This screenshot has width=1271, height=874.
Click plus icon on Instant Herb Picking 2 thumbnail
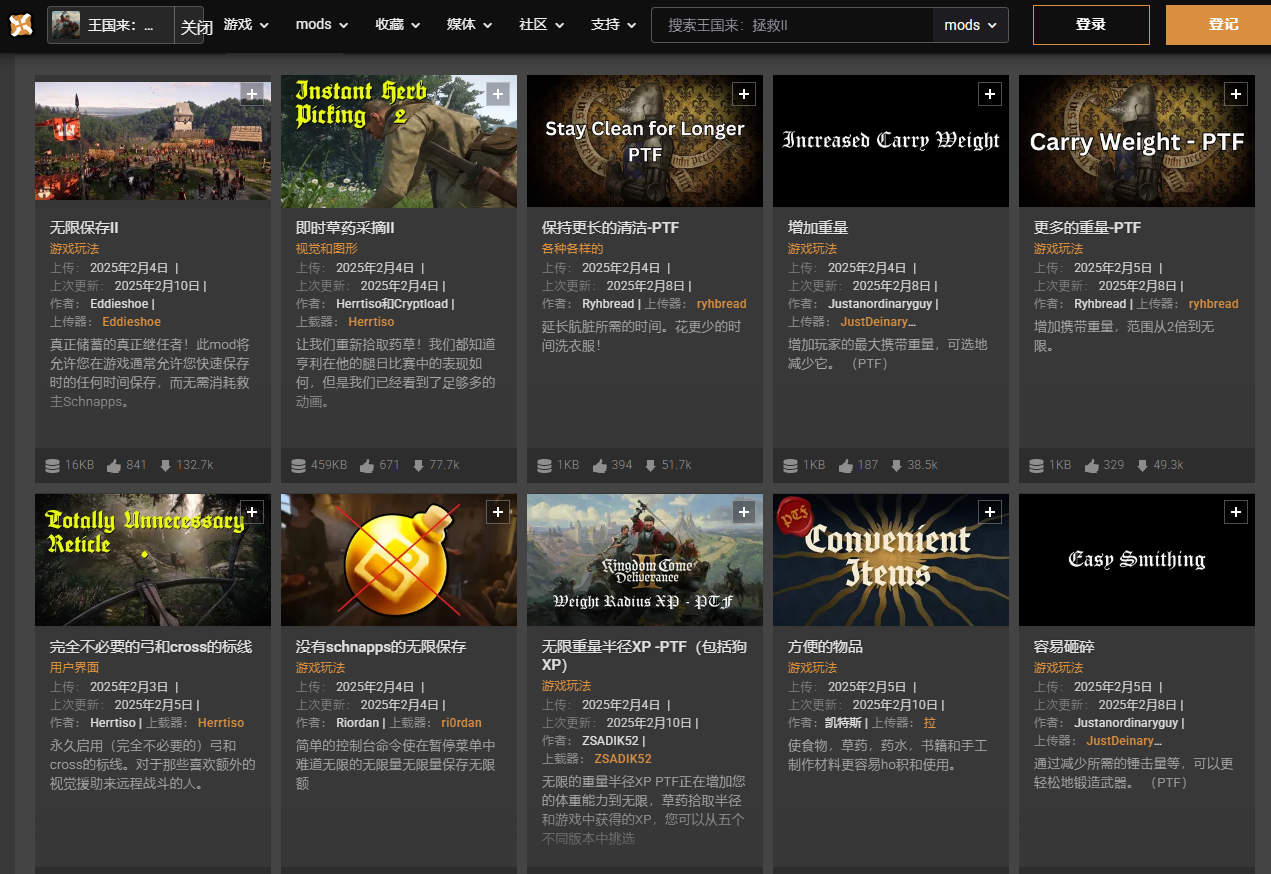click(x=498, y=94)
